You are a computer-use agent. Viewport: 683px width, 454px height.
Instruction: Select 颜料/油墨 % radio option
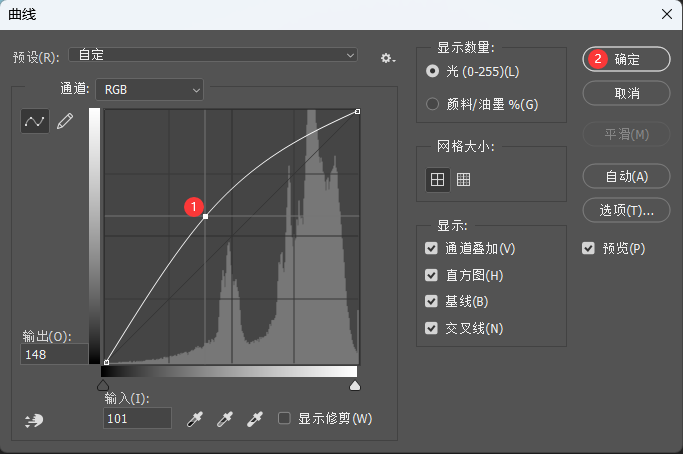432,104
